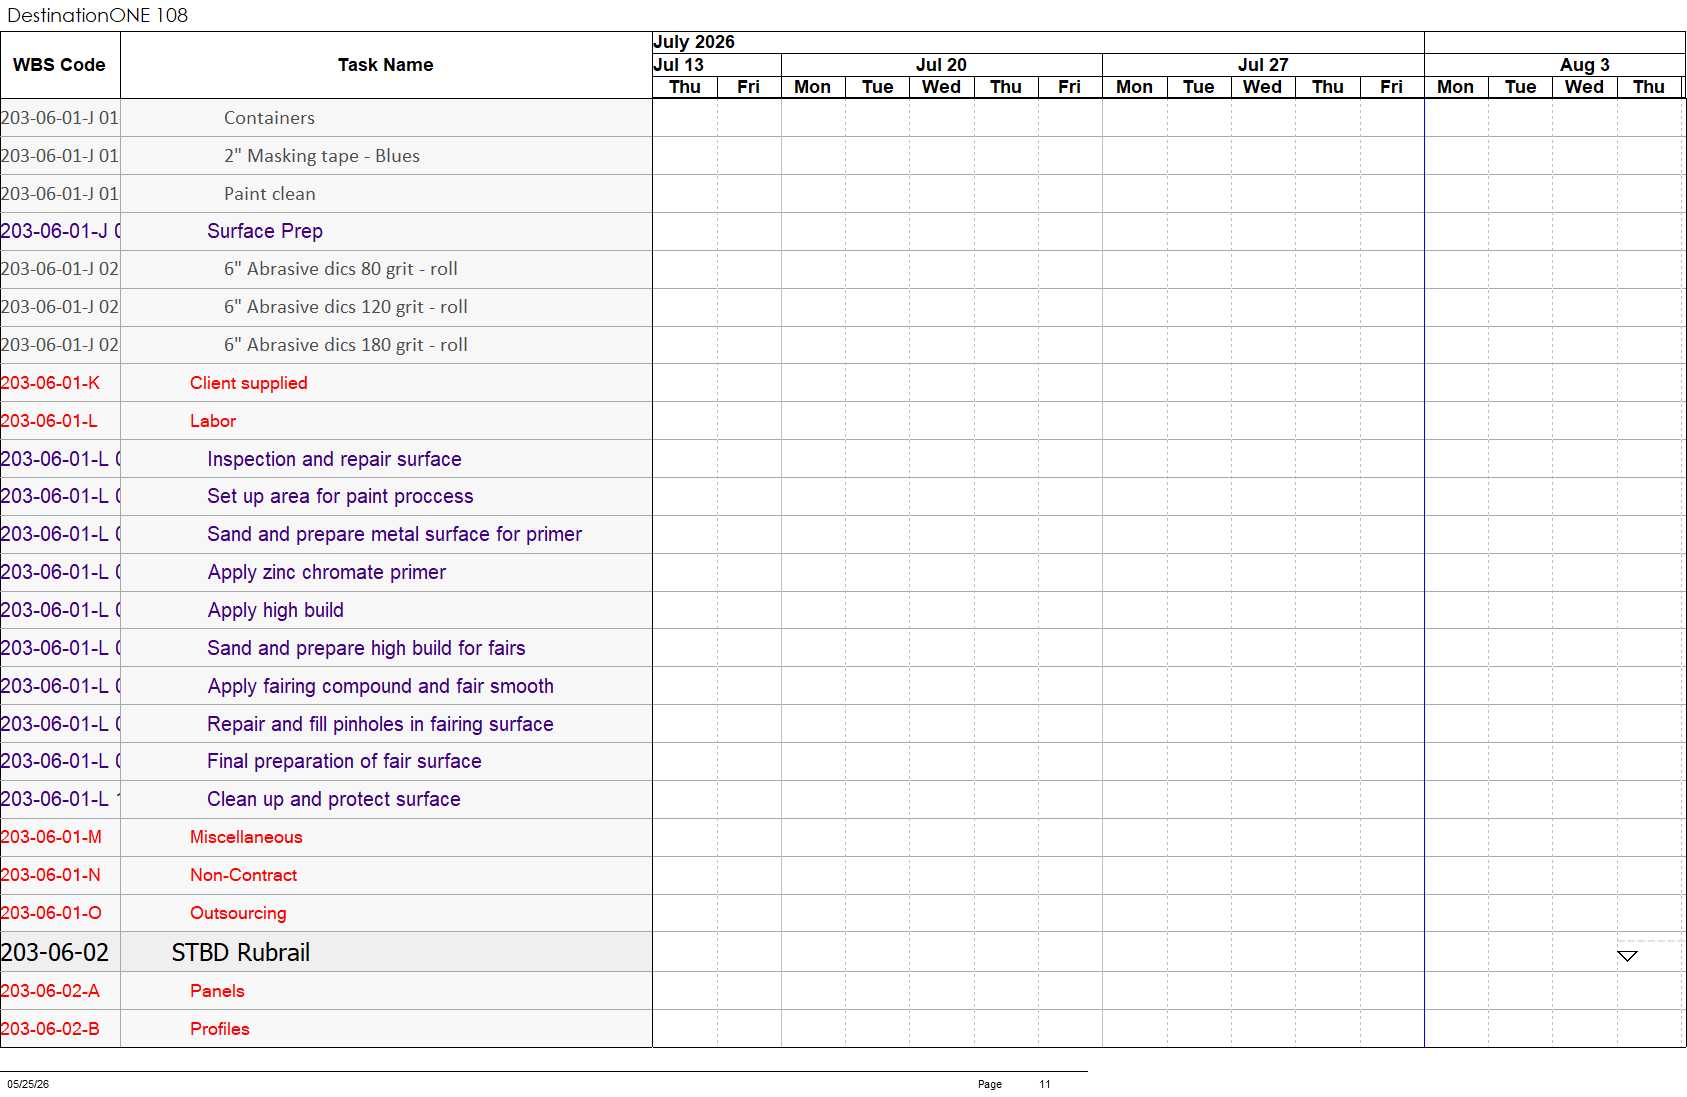The image size is (1687, 1097).
Task: Click the DestinationONE 108 project title
Action: (x=98, y=15)
